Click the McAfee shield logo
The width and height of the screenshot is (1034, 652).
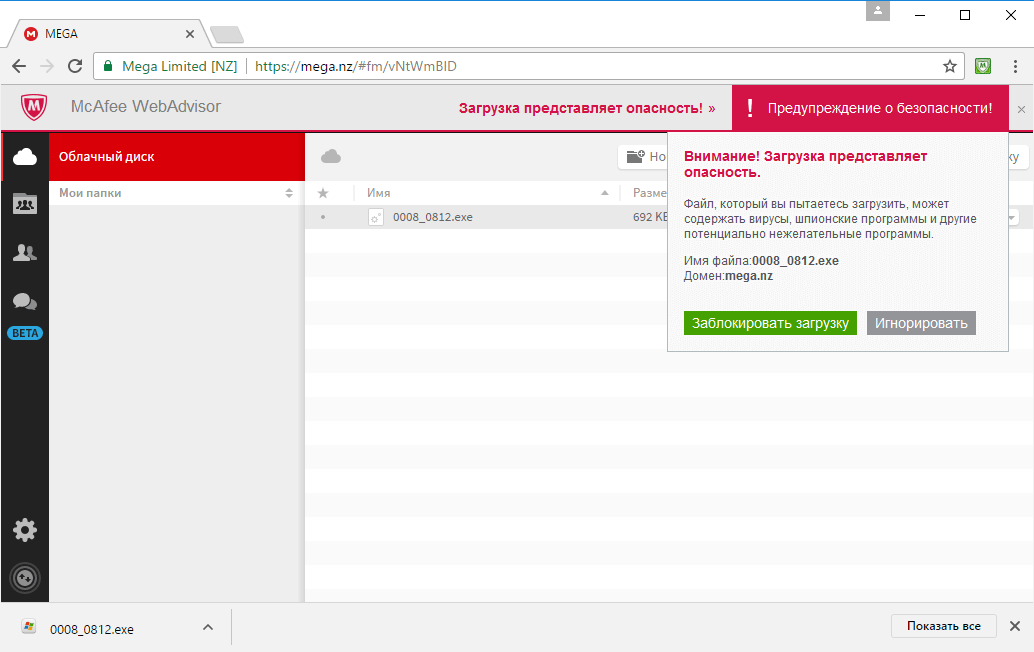(x=34, y=106)
